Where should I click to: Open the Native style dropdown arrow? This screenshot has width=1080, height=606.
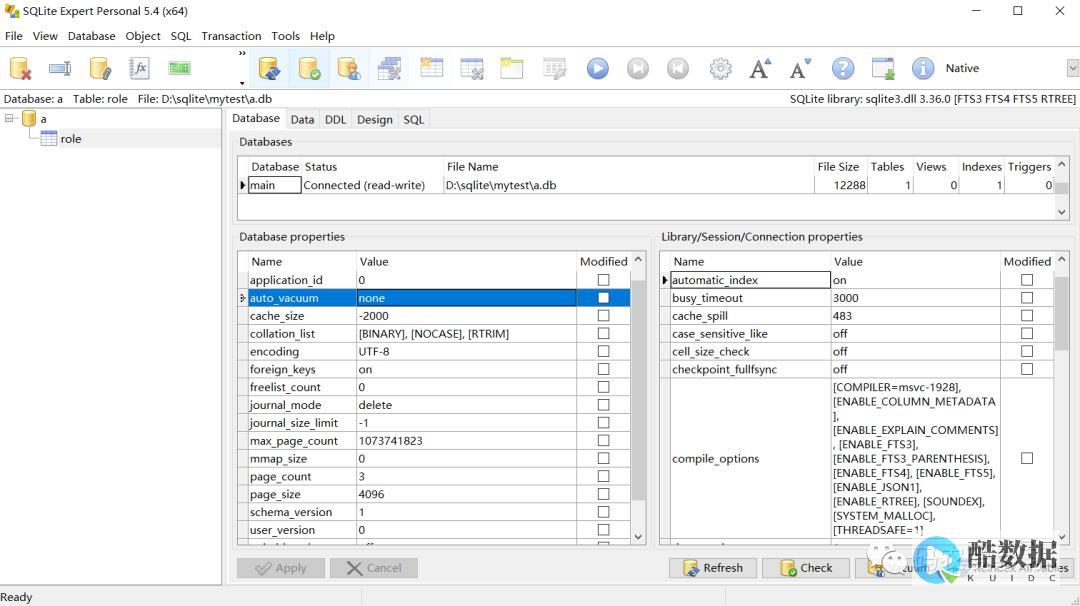click(1072, 68)
